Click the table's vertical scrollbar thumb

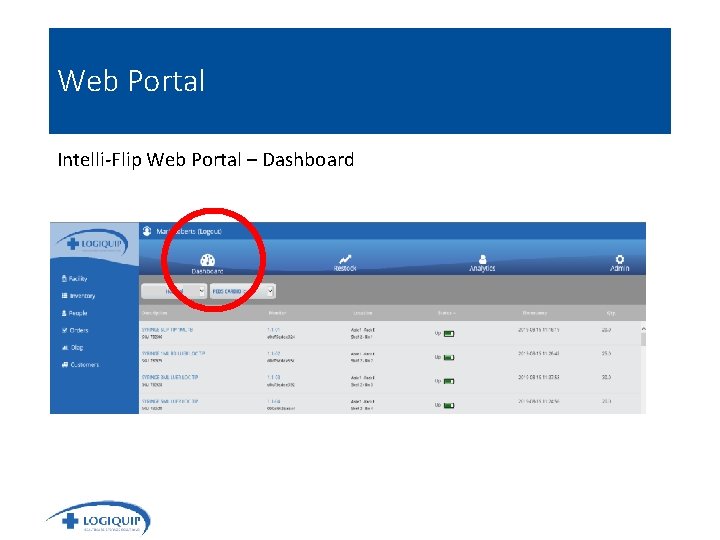click(643, 340)
